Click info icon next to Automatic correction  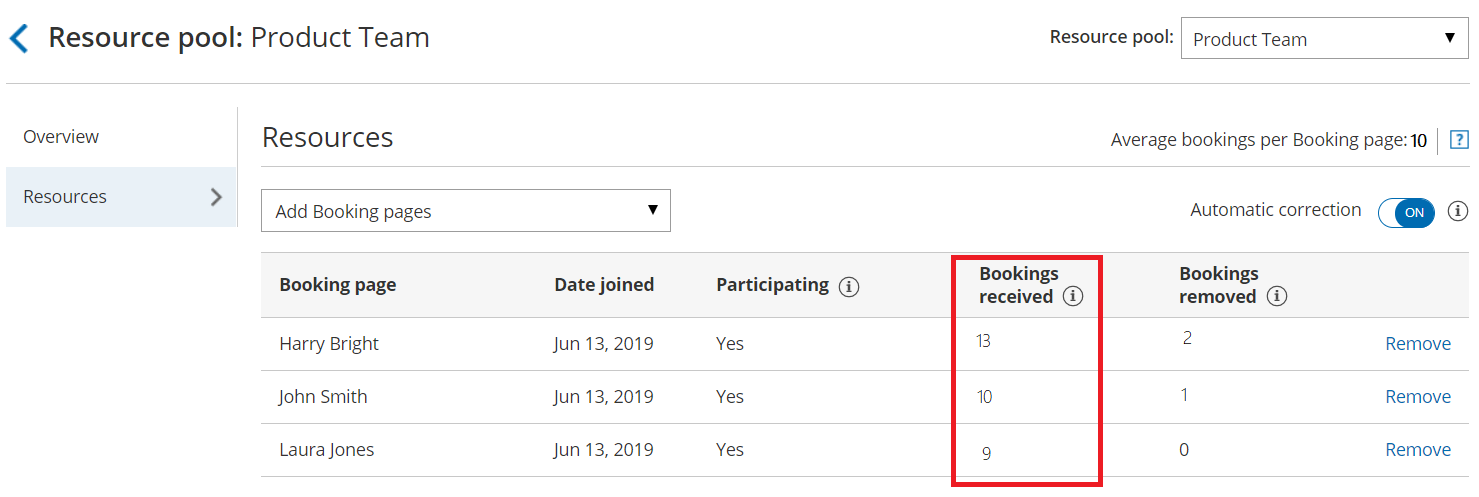click(1458, 211)
